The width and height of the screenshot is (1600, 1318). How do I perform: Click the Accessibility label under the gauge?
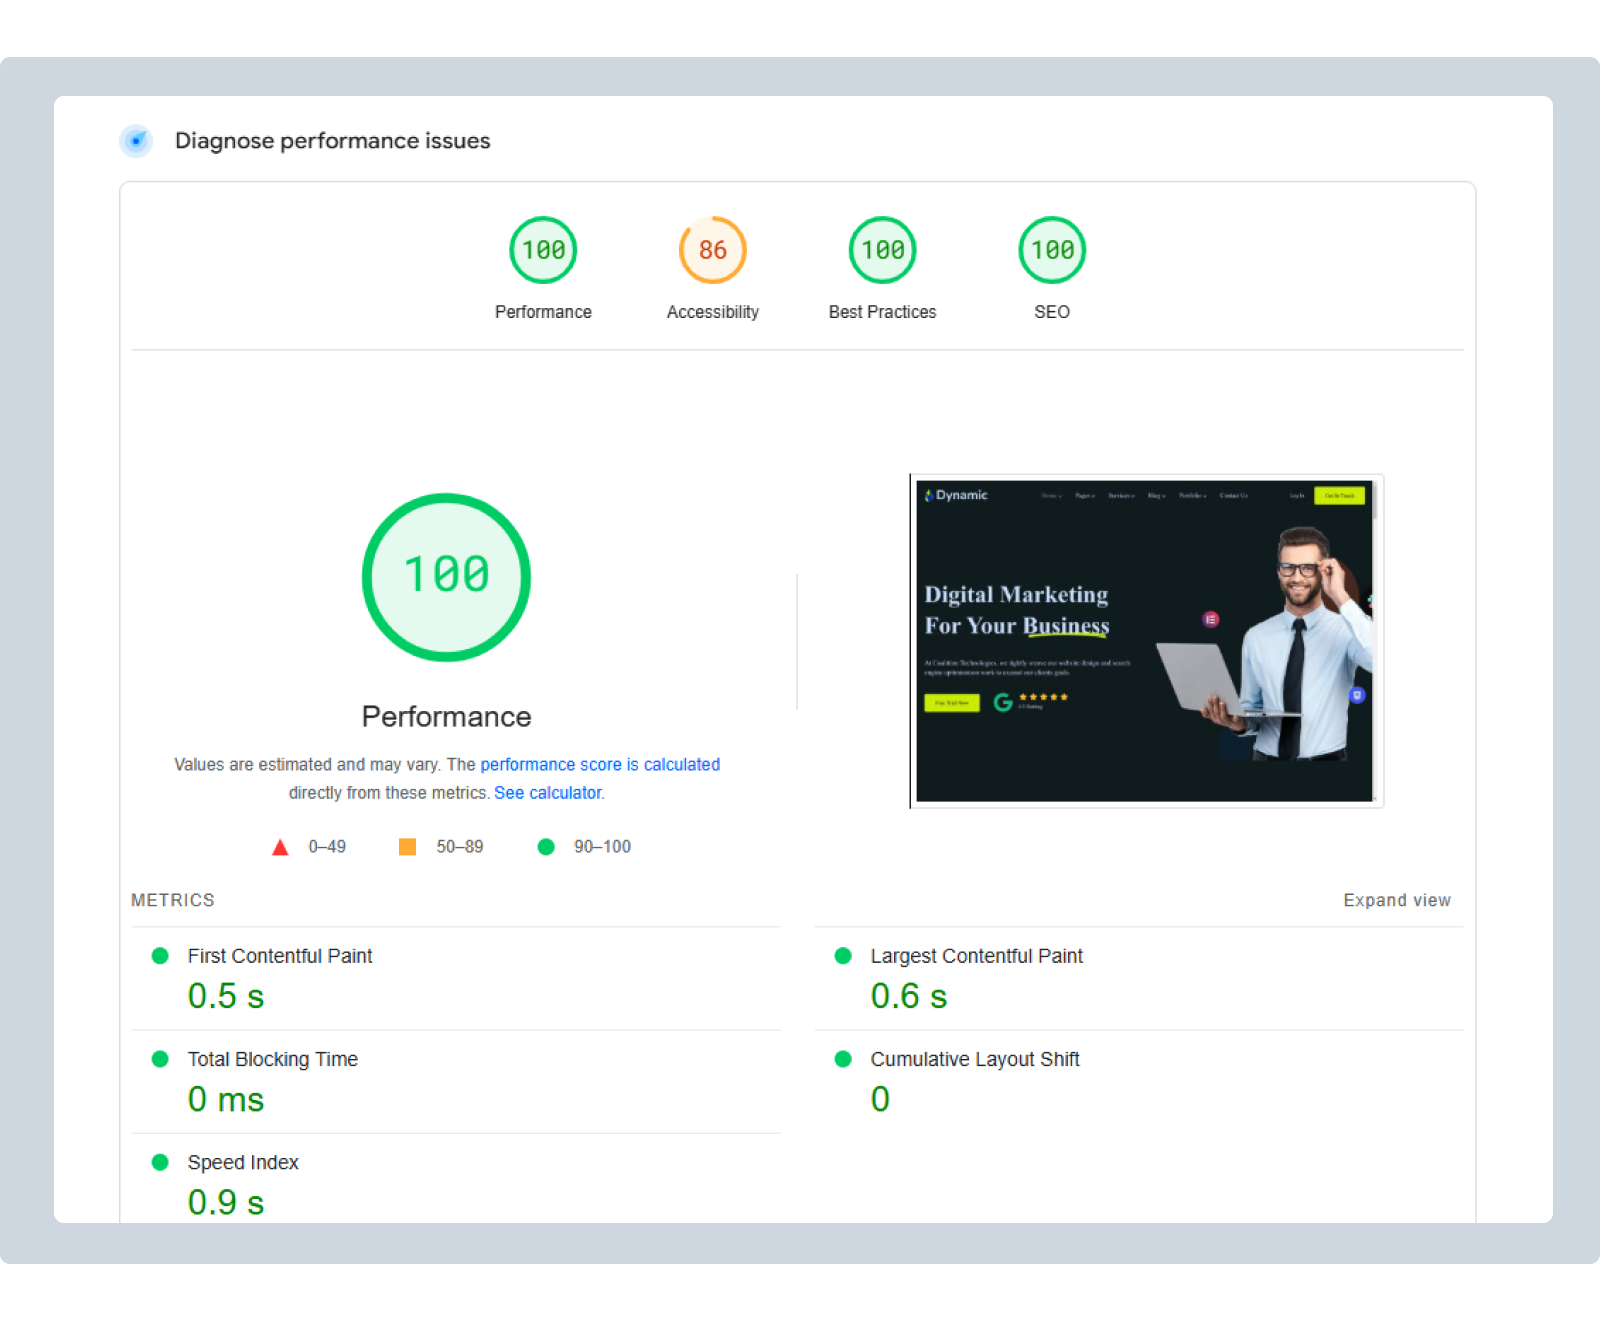pyautogui.click(x=712, y=312)
